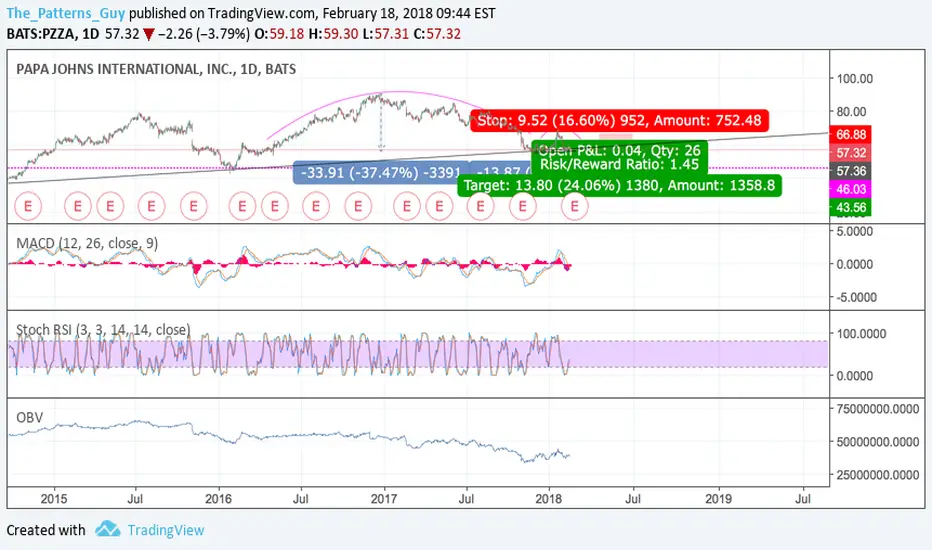Click the 2018 label on time axis
This screenshot has width=932, height=550.
point(549,499)
